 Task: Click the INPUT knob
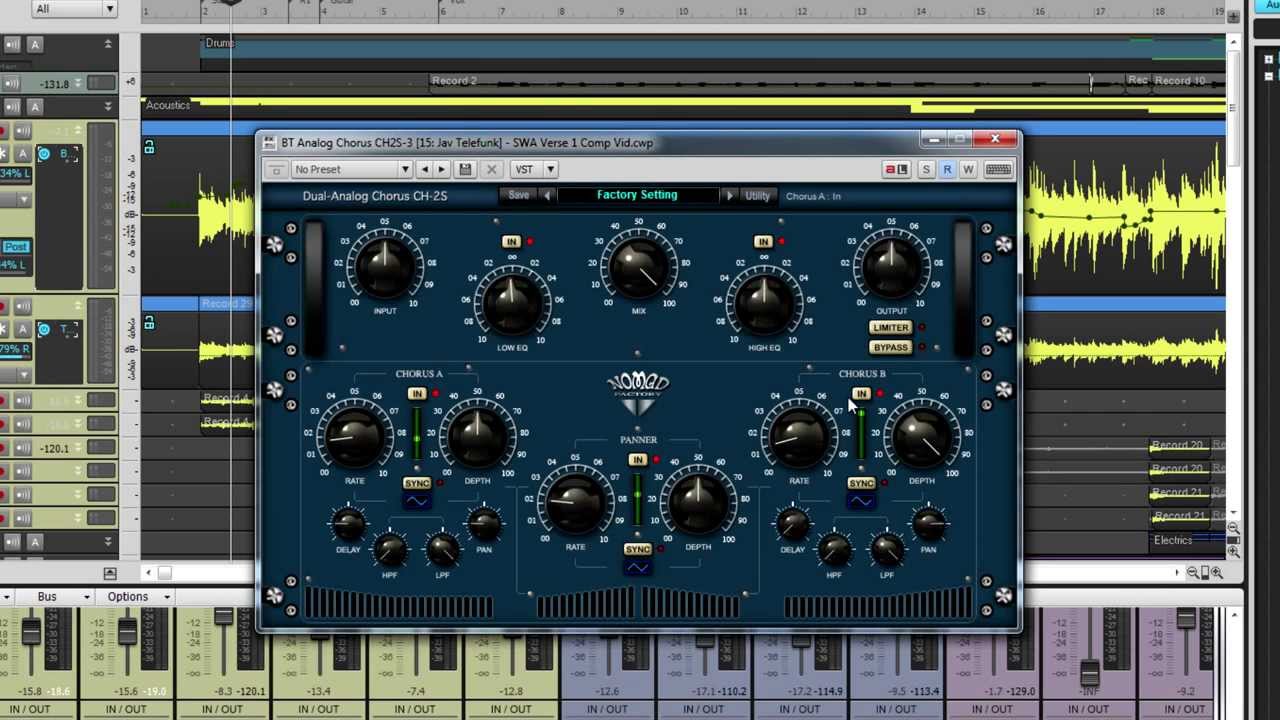click(x=385, y=268)
